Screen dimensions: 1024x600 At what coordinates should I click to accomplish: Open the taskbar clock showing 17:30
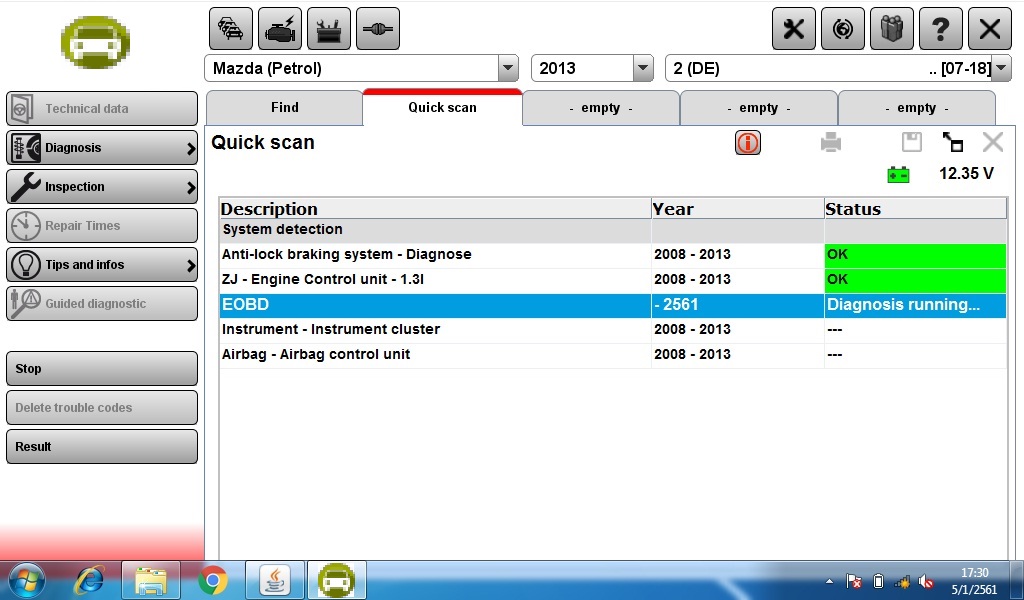(974, 581)
